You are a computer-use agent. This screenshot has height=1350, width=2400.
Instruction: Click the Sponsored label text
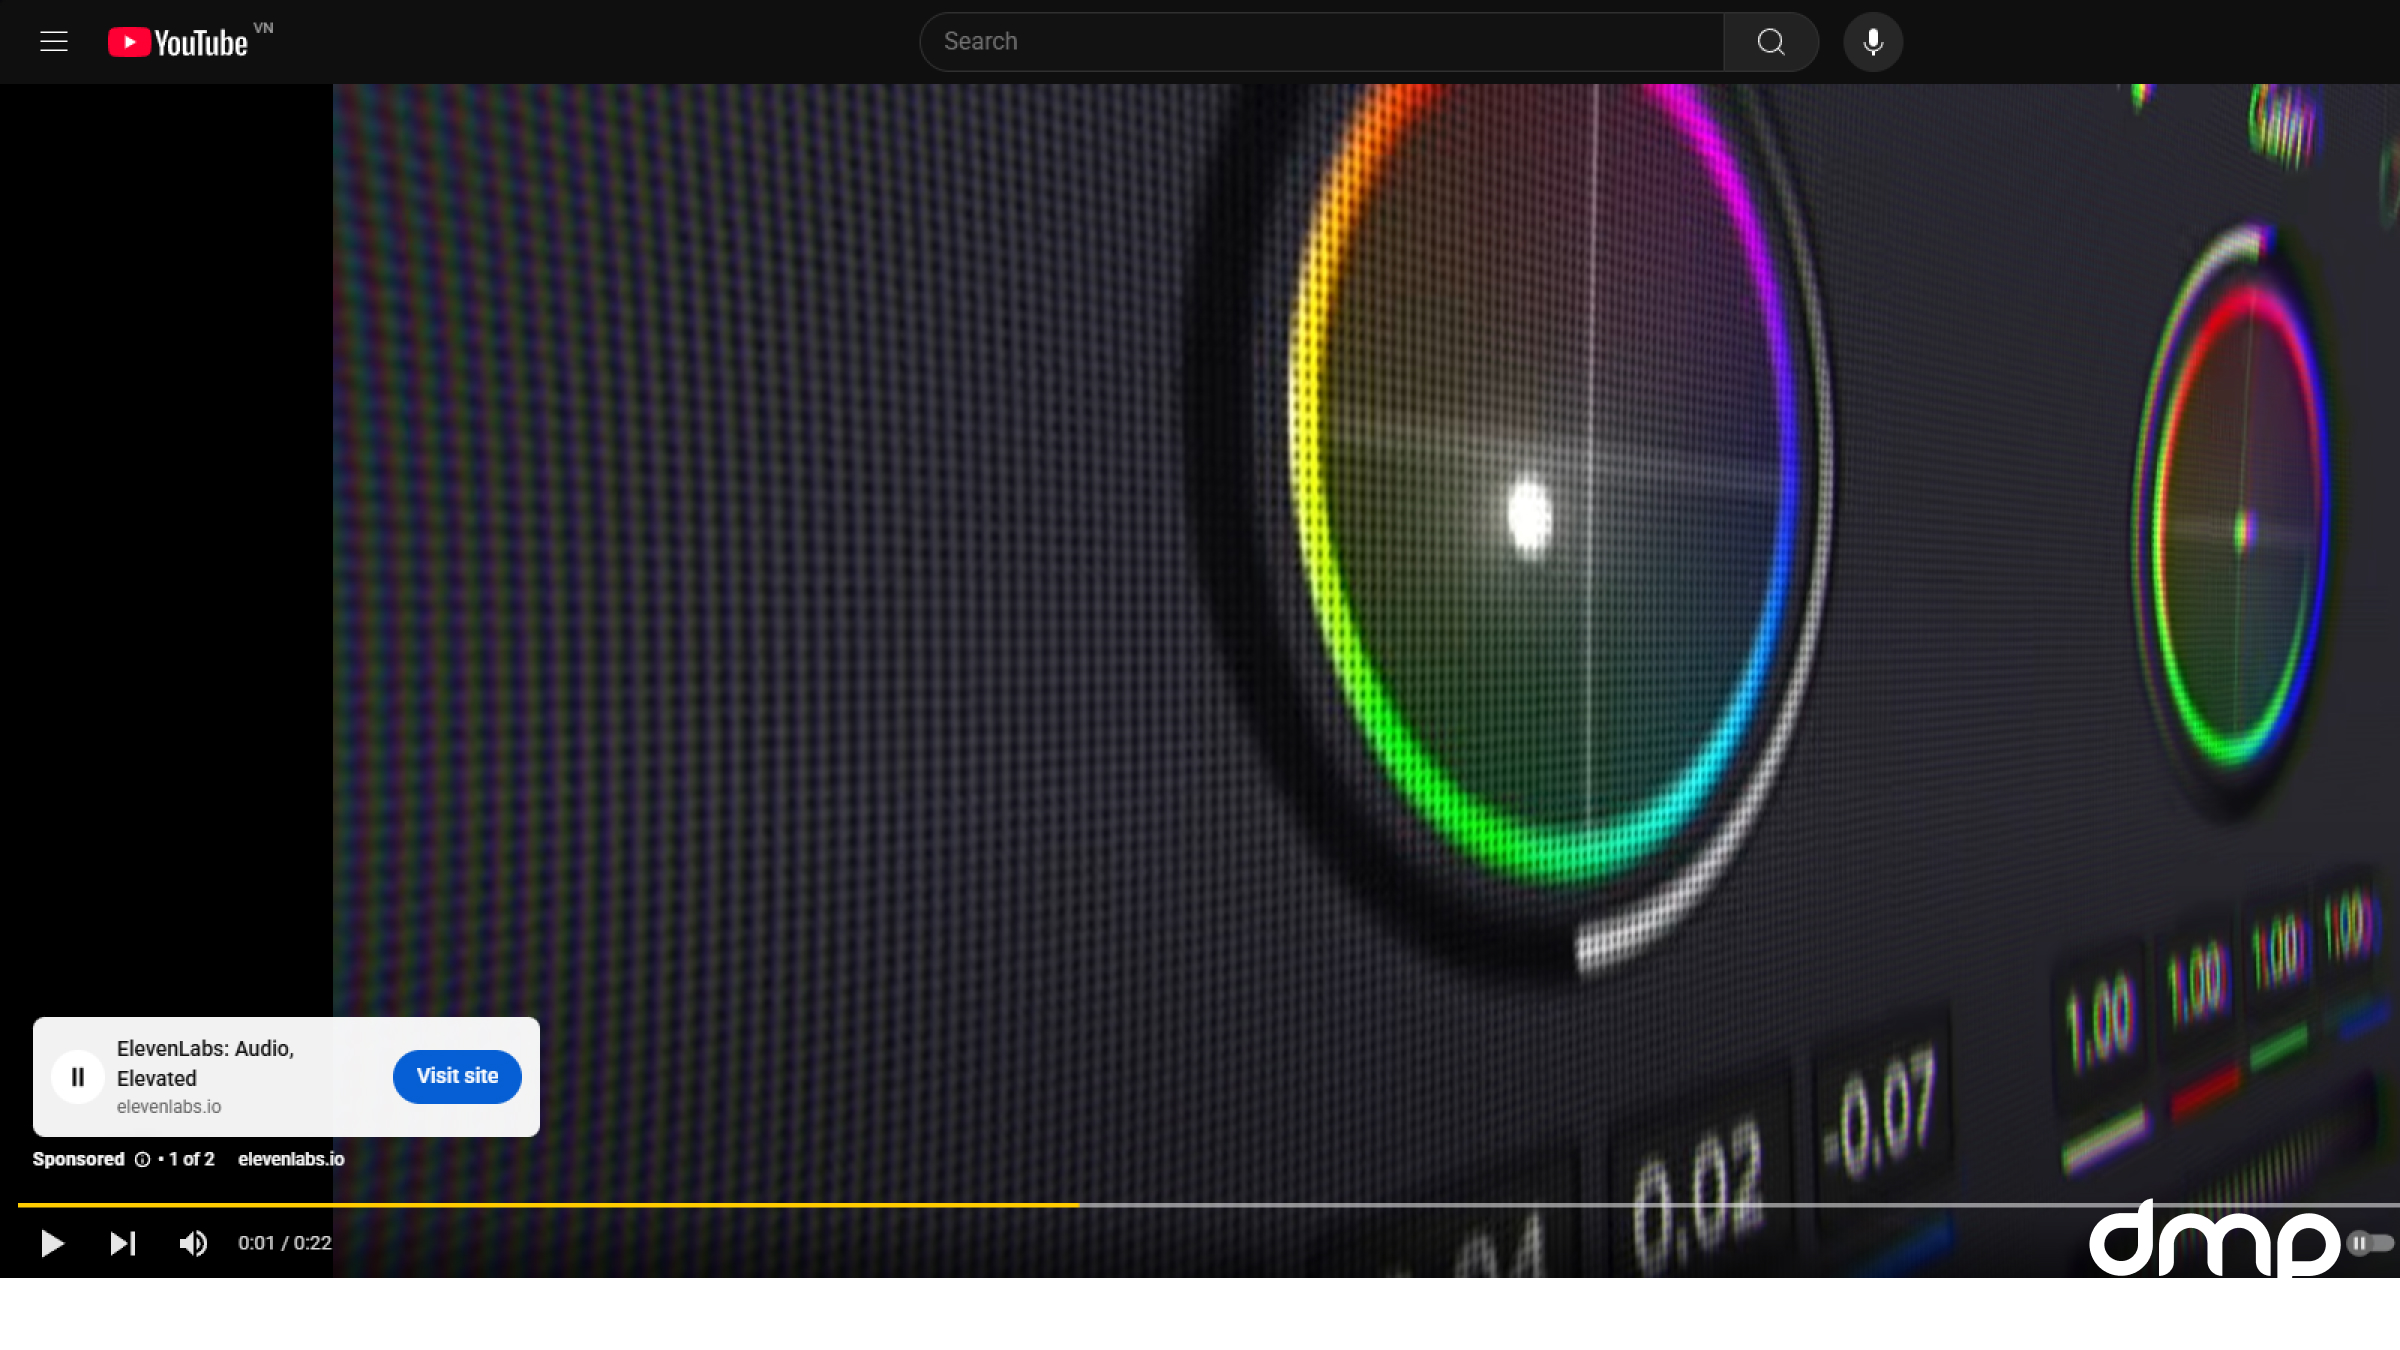[x=78, y=1159]
